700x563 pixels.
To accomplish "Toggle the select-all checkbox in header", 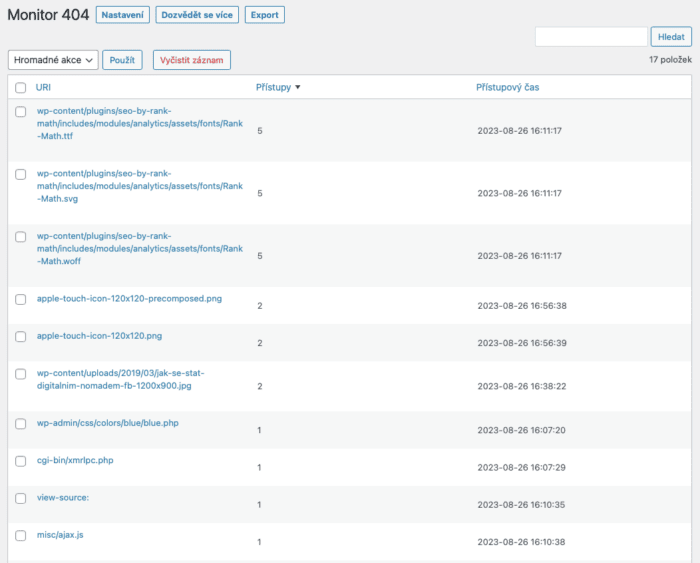I will [21, 88].
